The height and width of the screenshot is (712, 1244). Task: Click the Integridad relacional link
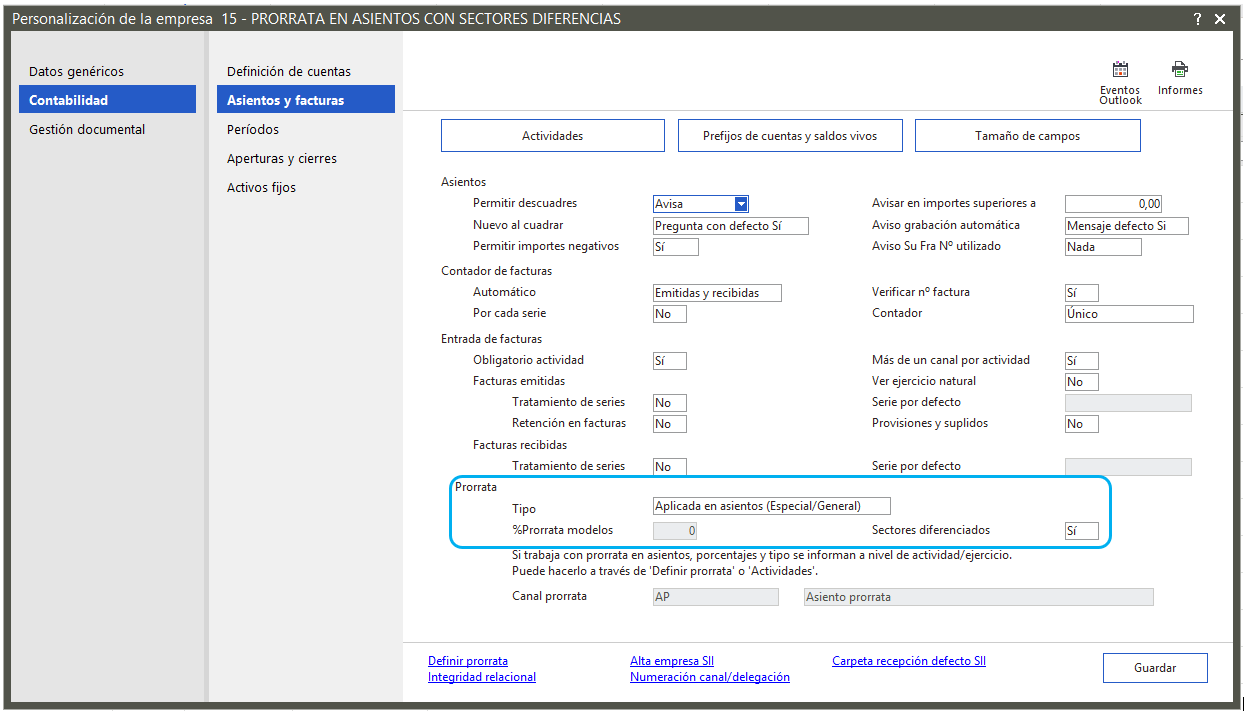482,677
